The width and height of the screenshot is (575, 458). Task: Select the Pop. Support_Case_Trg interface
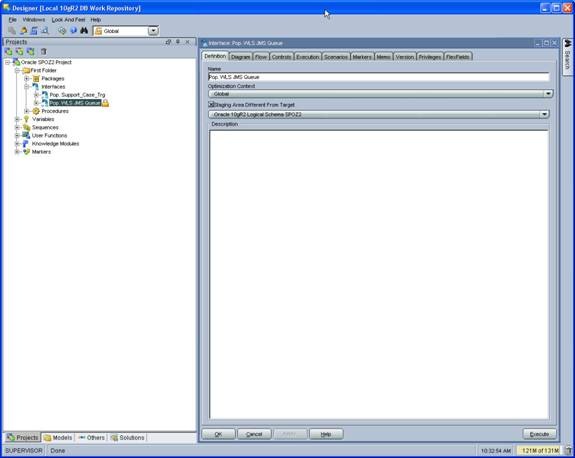pos(77,95)
